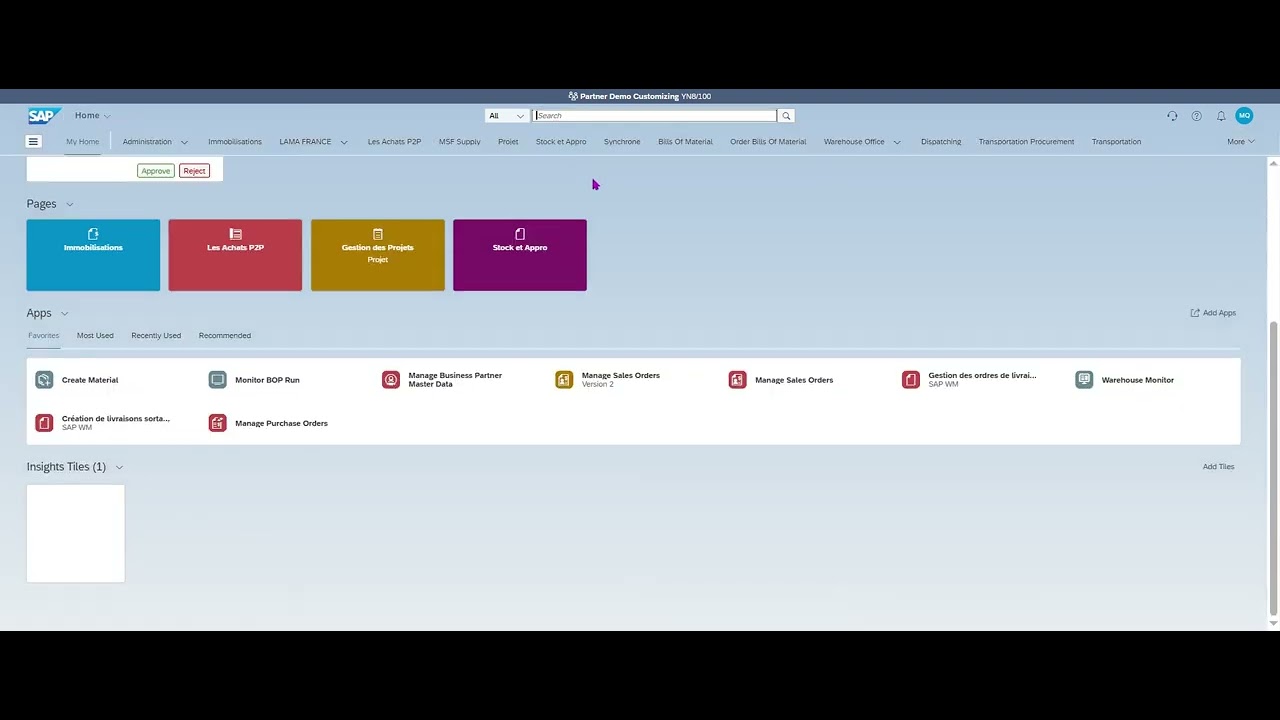Open Création de livraisons sortantes icon
This screenshot has height=720, width=1280.
tap(44, 423)
